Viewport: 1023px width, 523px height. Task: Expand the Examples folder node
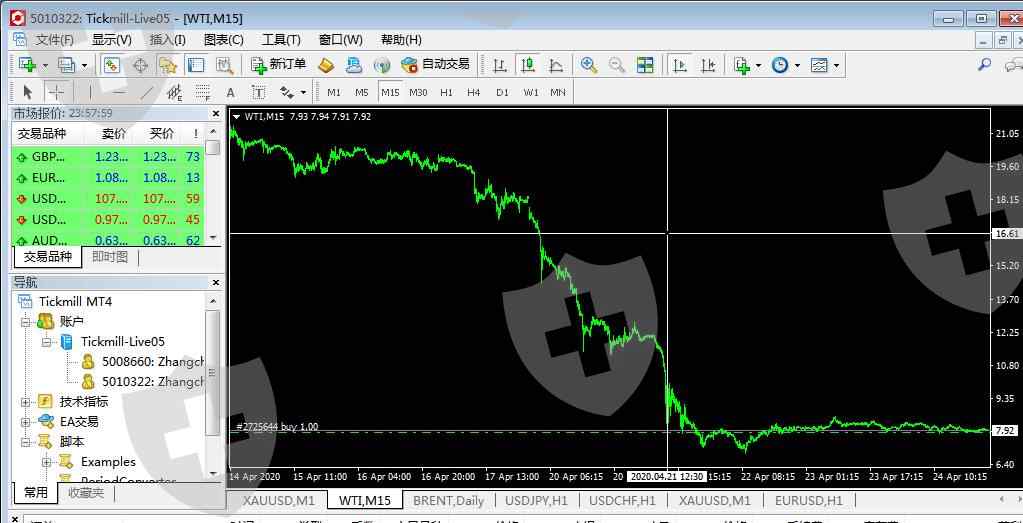[x=47, y=462]
